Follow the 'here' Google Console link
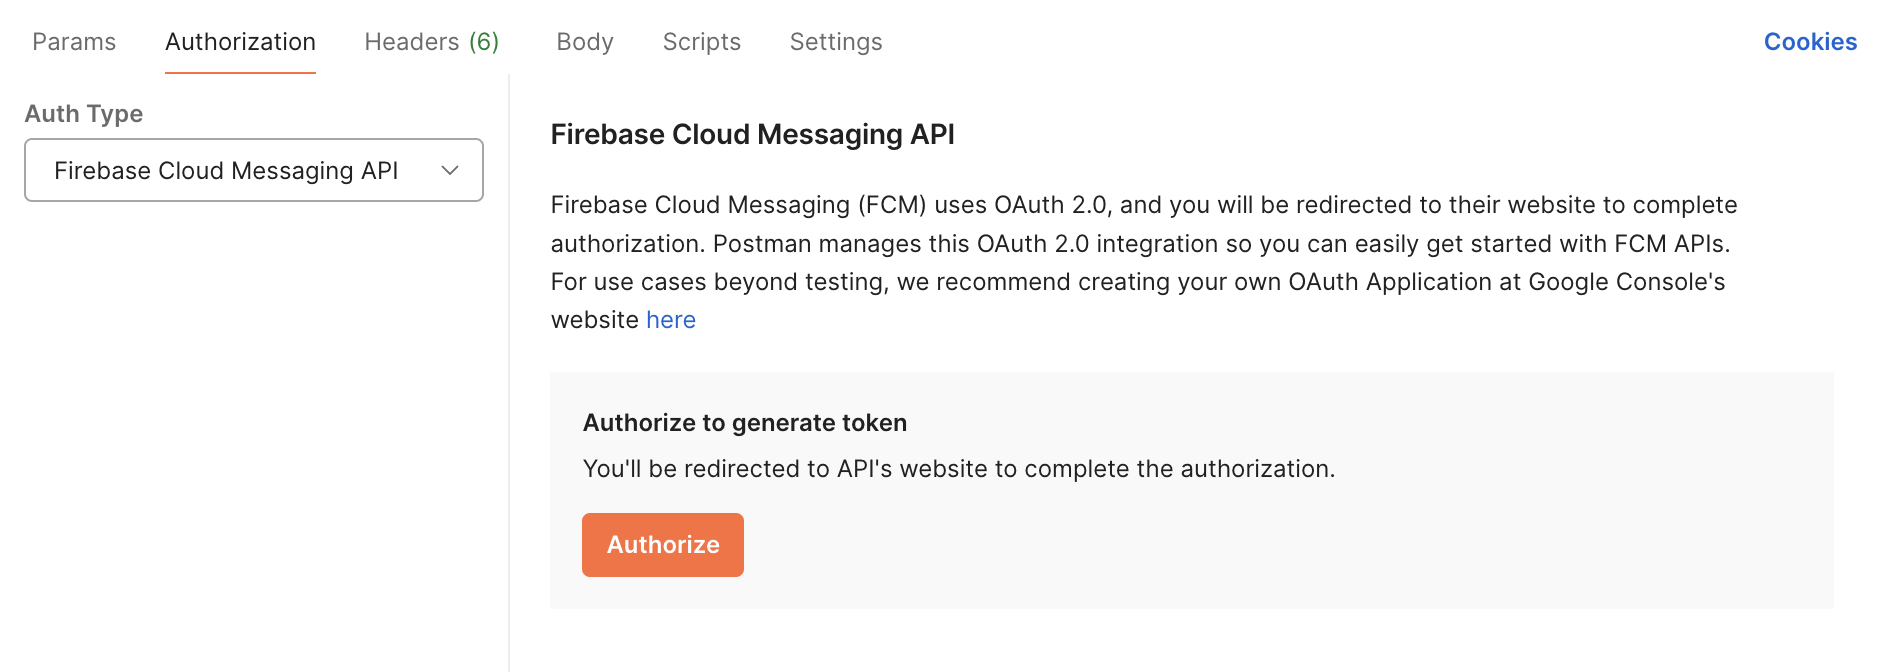Screen dimensions: 1890x672 [670, 320]
